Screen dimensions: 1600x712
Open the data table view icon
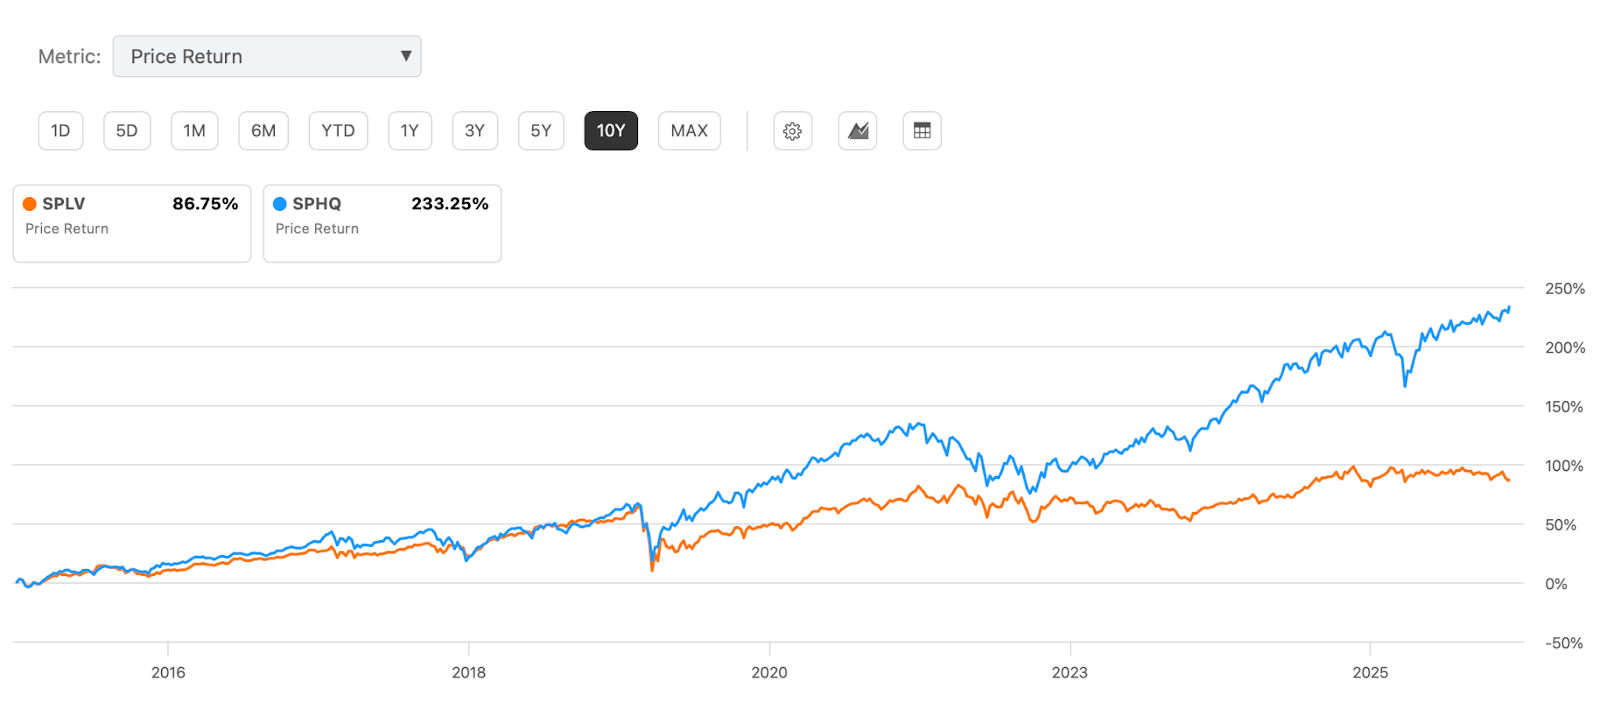(922, 131)
